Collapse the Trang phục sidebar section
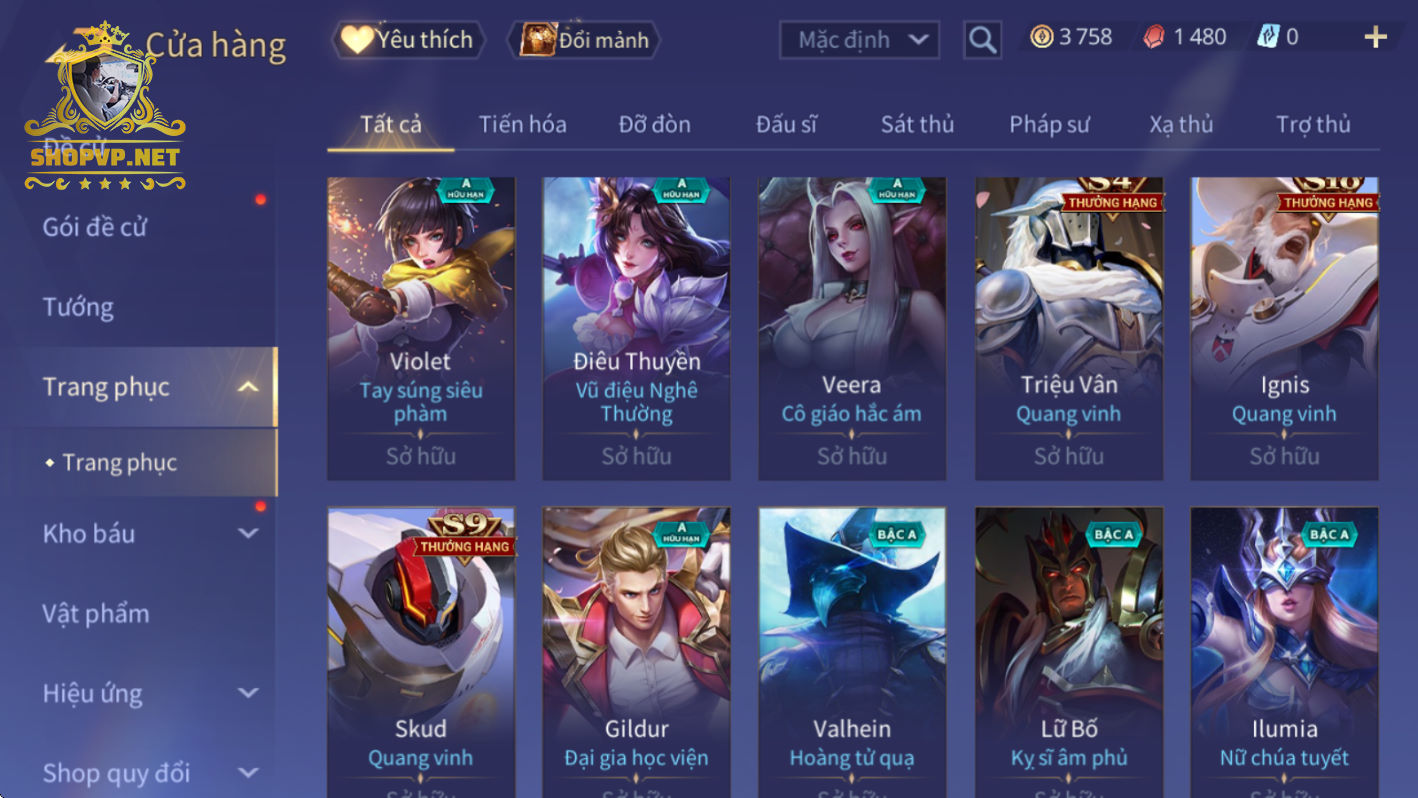 (x=249, y=387)
